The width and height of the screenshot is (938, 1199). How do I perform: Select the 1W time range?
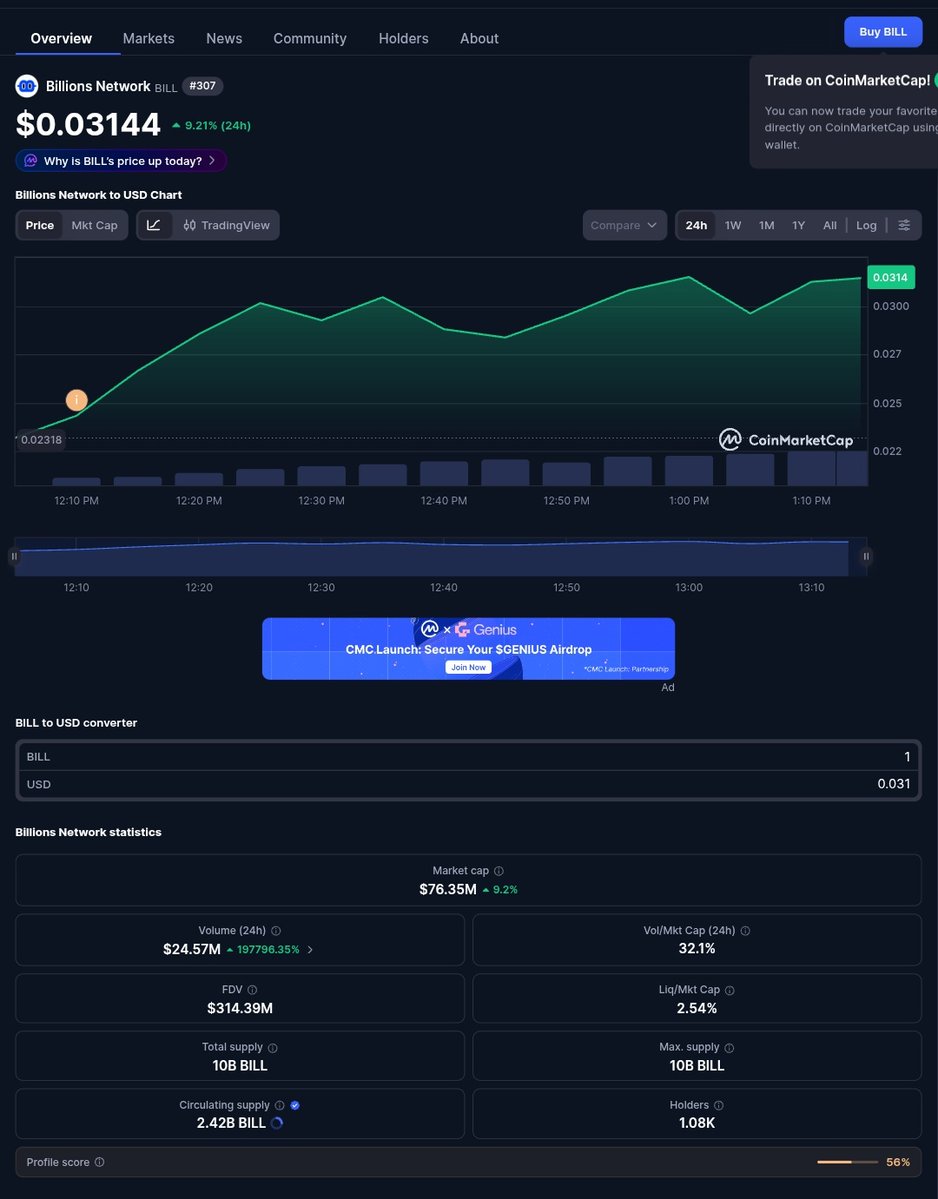click(733, 226)
